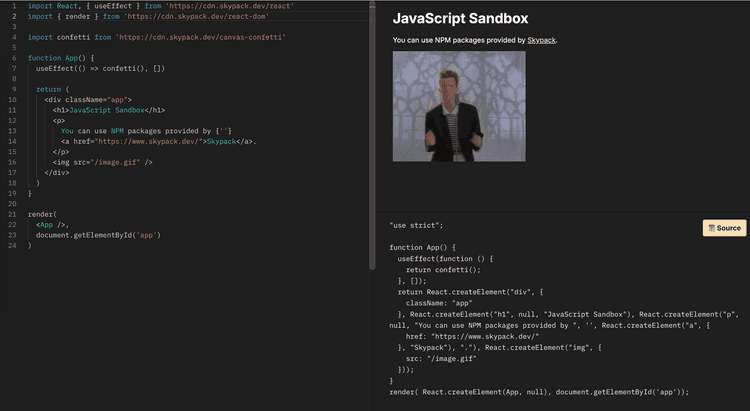The width and height of the screenshot is (750, 411).
Task: Click 'href: "https://www.skypack.dev/"' in output
Action: [472, 336]
